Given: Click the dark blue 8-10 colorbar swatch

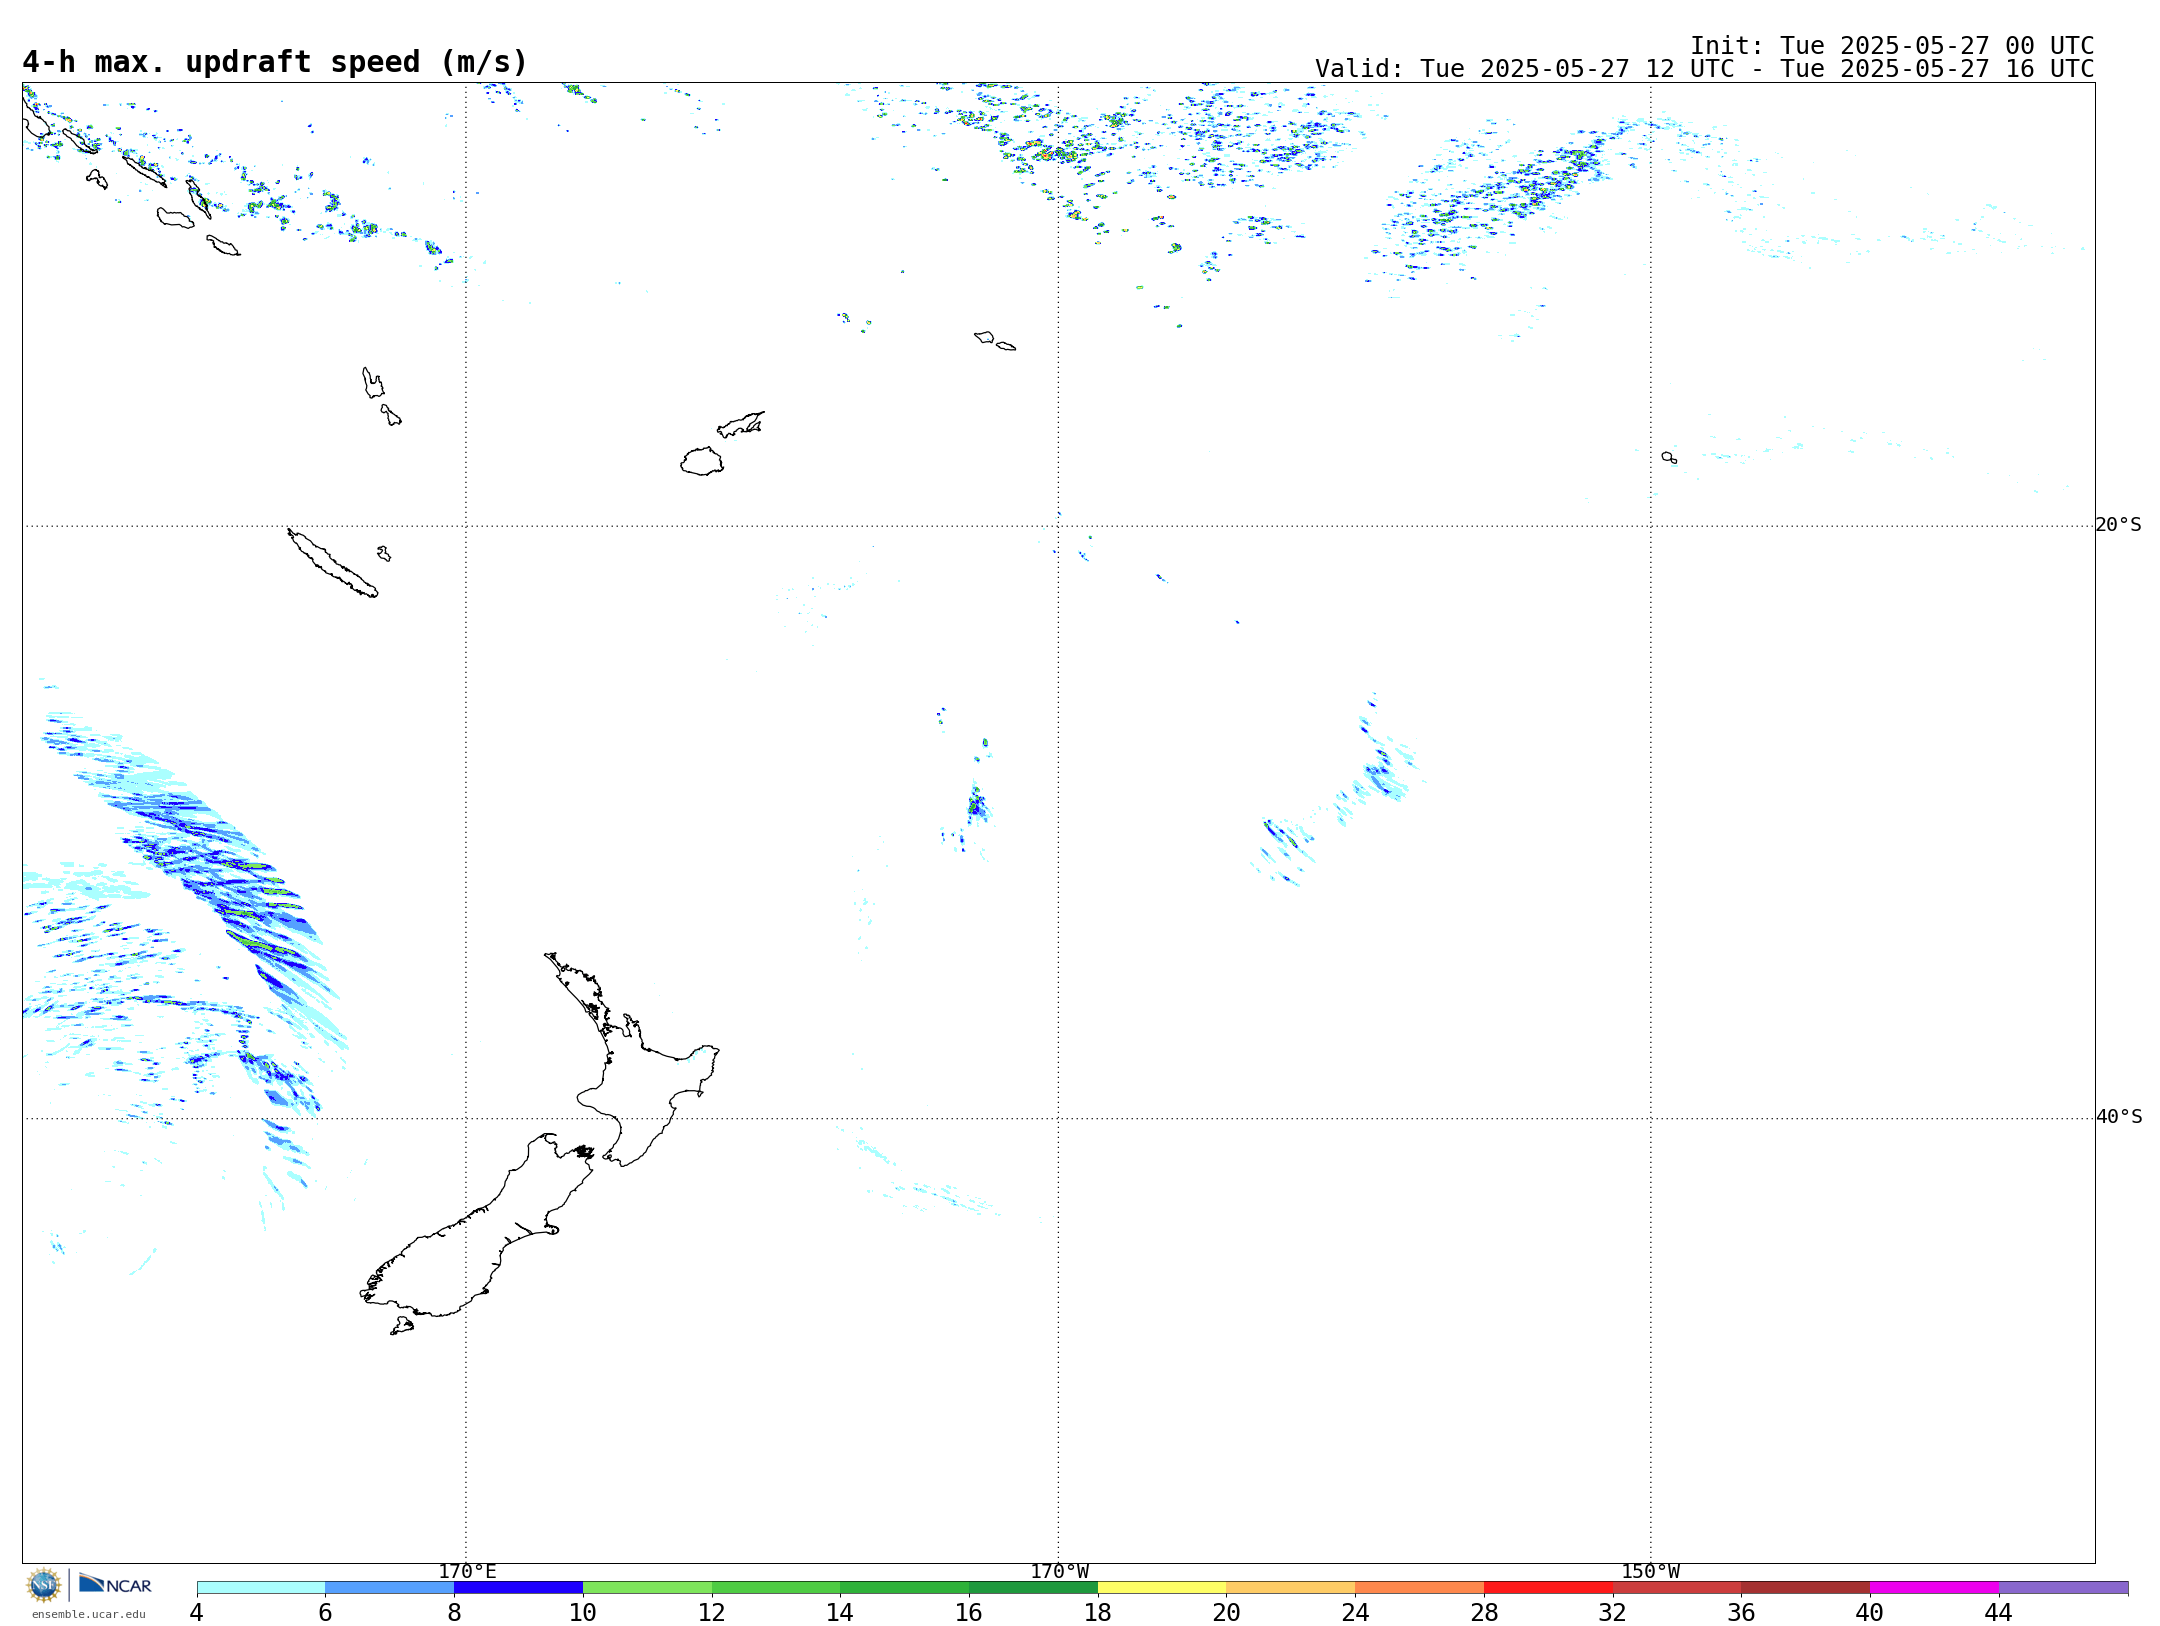Looking at the screenshot, I should (x=518, y=1588).
